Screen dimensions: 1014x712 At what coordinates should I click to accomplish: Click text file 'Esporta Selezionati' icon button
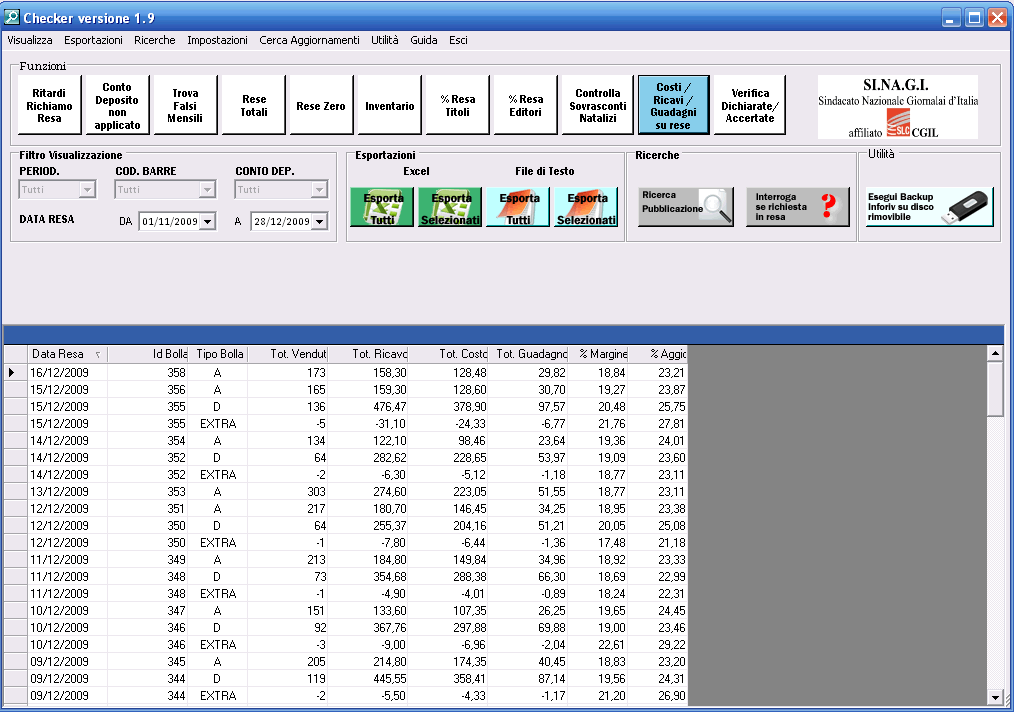tap(586, 206)
